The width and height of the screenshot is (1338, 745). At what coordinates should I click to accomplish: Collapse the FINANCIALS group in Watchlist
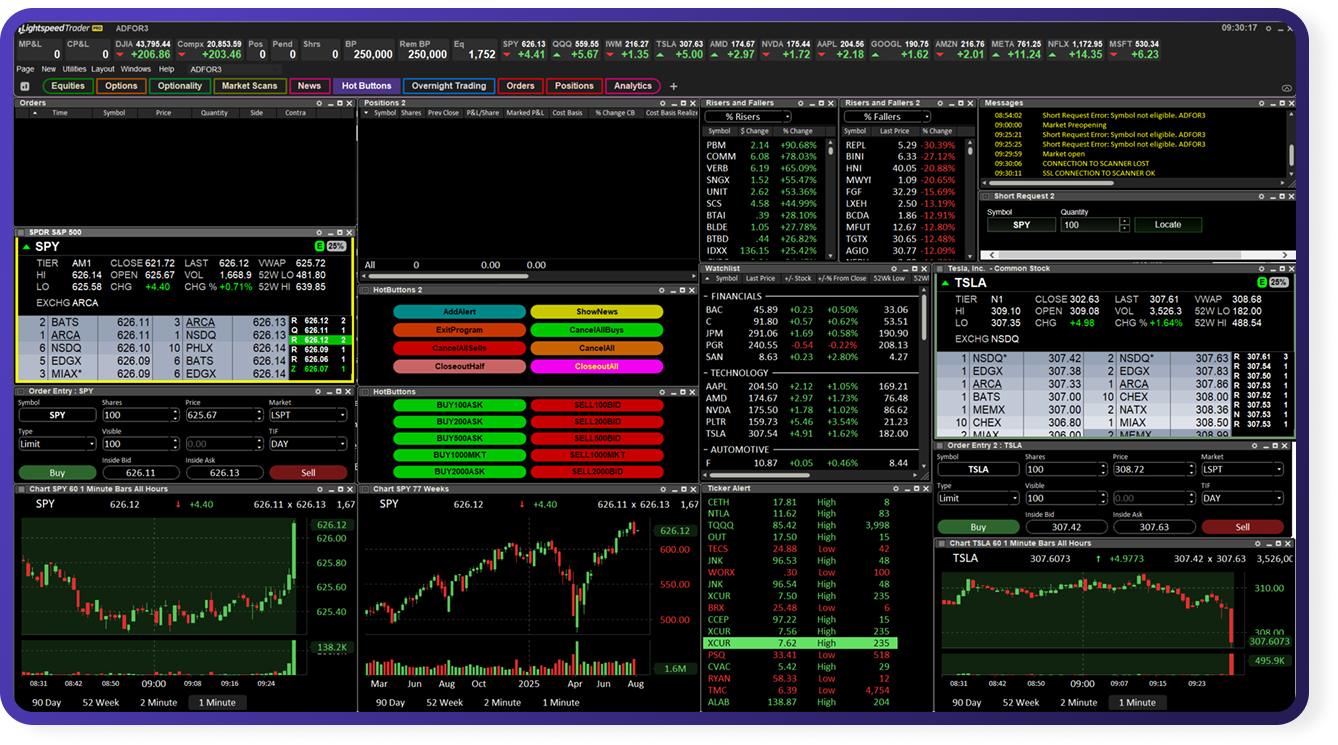(x=707, y=296)
